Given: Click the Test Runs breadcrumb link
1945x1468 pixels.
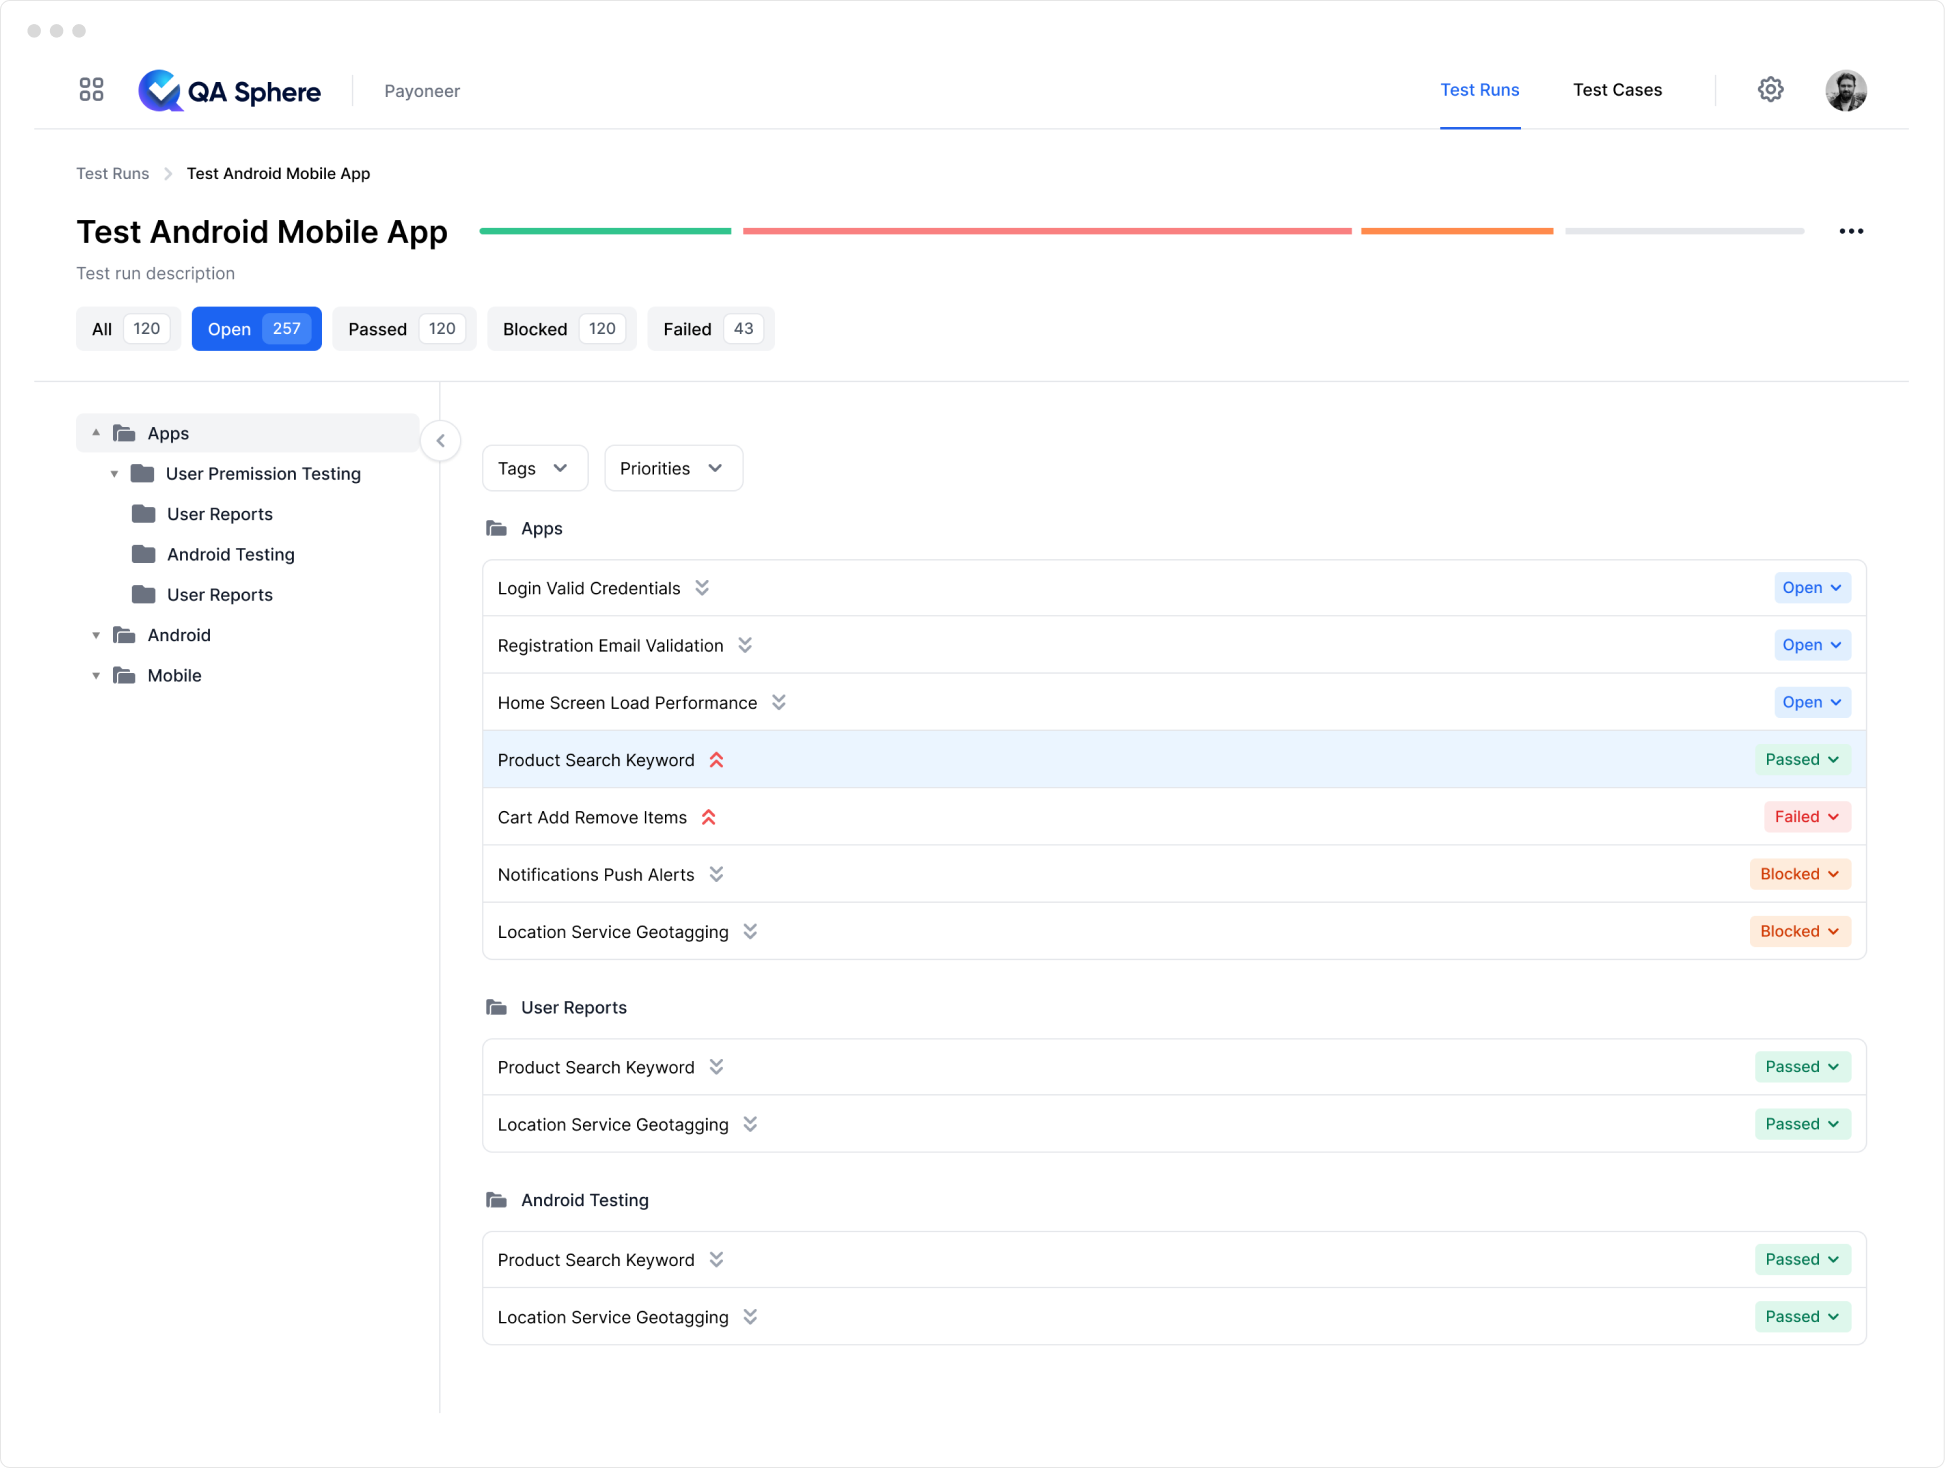Looking at the screenshot, I should click(112, 173).
